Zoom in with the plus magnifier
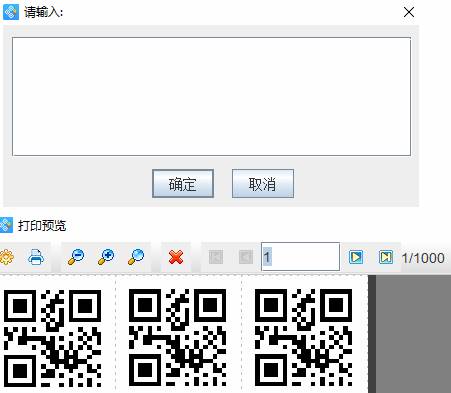 point(106,257)
